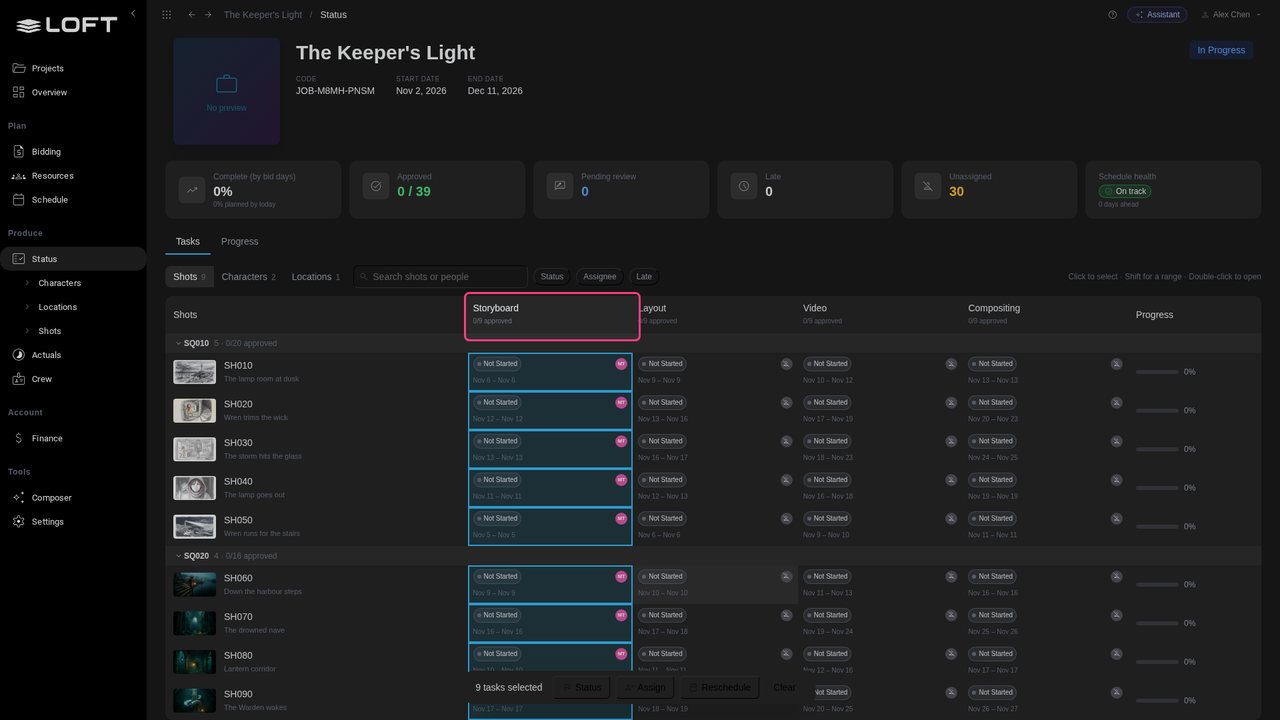Image resolution: width=1280 pixels, height=720 pixels.
Task: Click Clear in the selection bar
Action: (x=785, y=688)
